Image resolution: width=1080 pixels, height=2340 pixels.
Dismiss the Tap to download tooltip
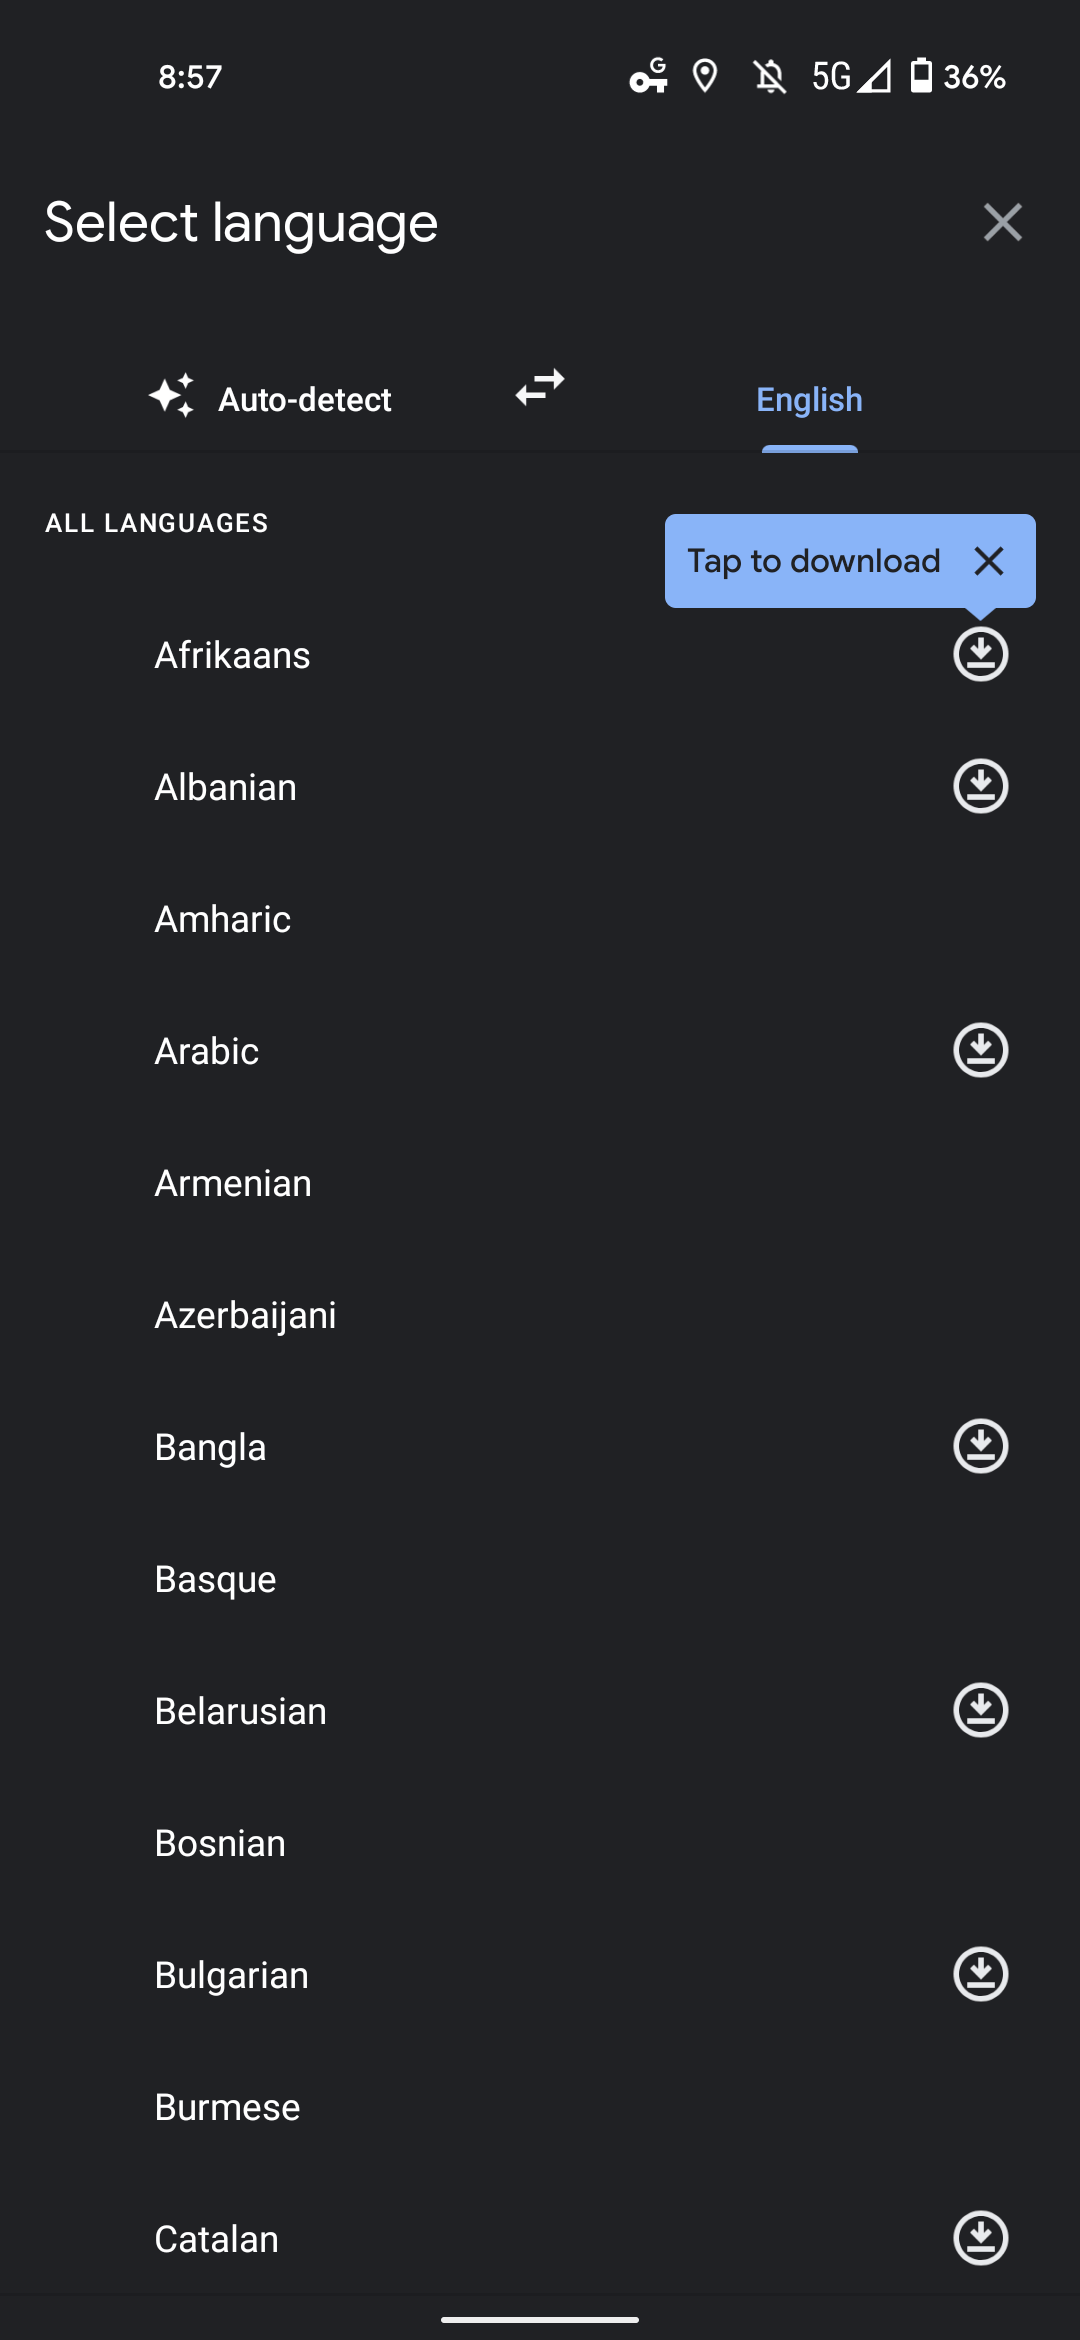(989, 561)
